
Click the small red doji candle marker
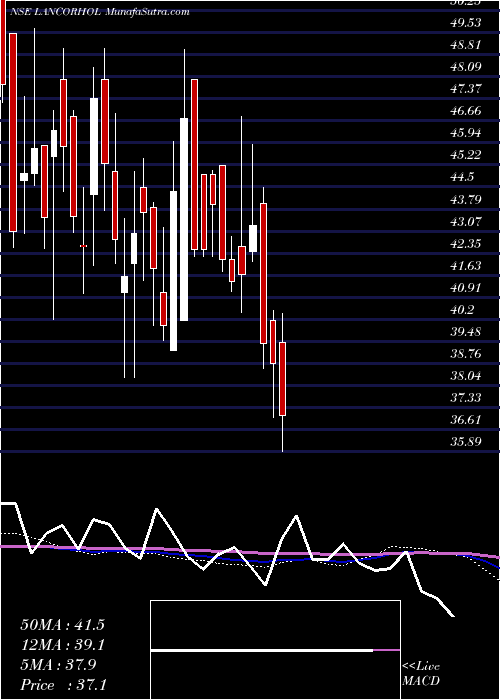click(83, 246)
